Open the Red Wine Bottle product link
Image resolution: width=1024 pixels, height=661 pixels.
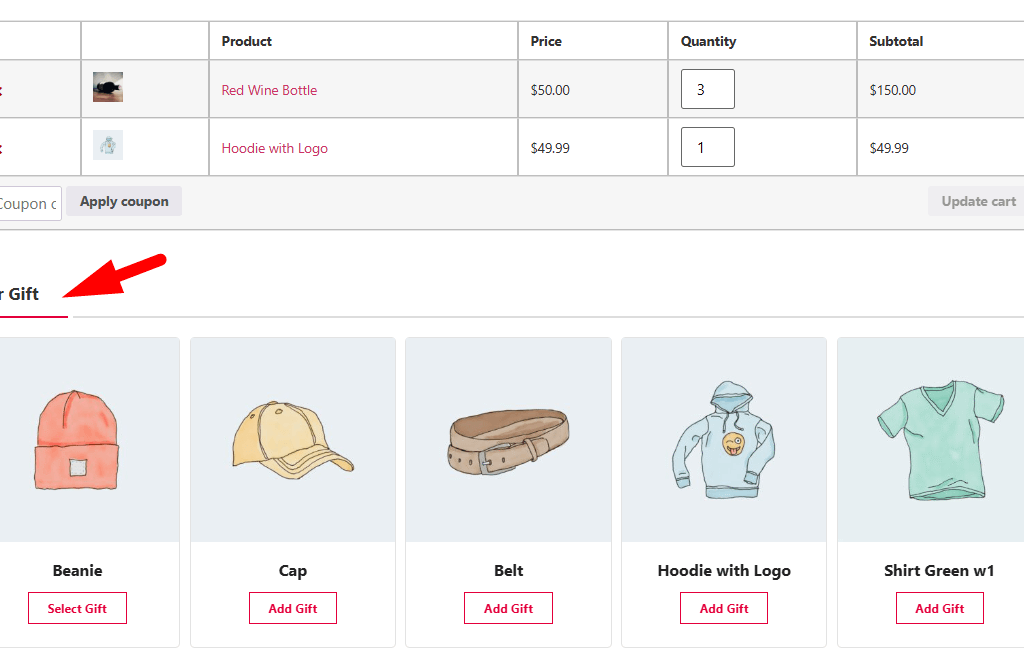[269, 90]
